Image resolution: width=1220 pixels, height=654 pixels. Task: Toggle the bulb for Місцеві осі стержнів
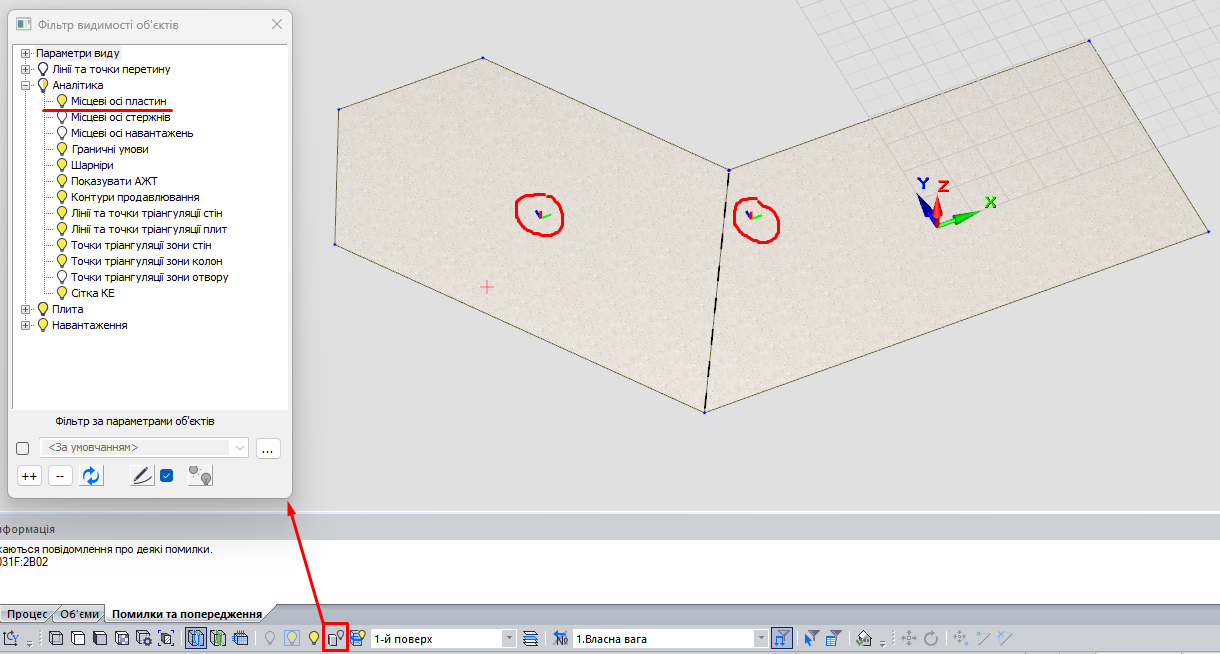point(62,117)
